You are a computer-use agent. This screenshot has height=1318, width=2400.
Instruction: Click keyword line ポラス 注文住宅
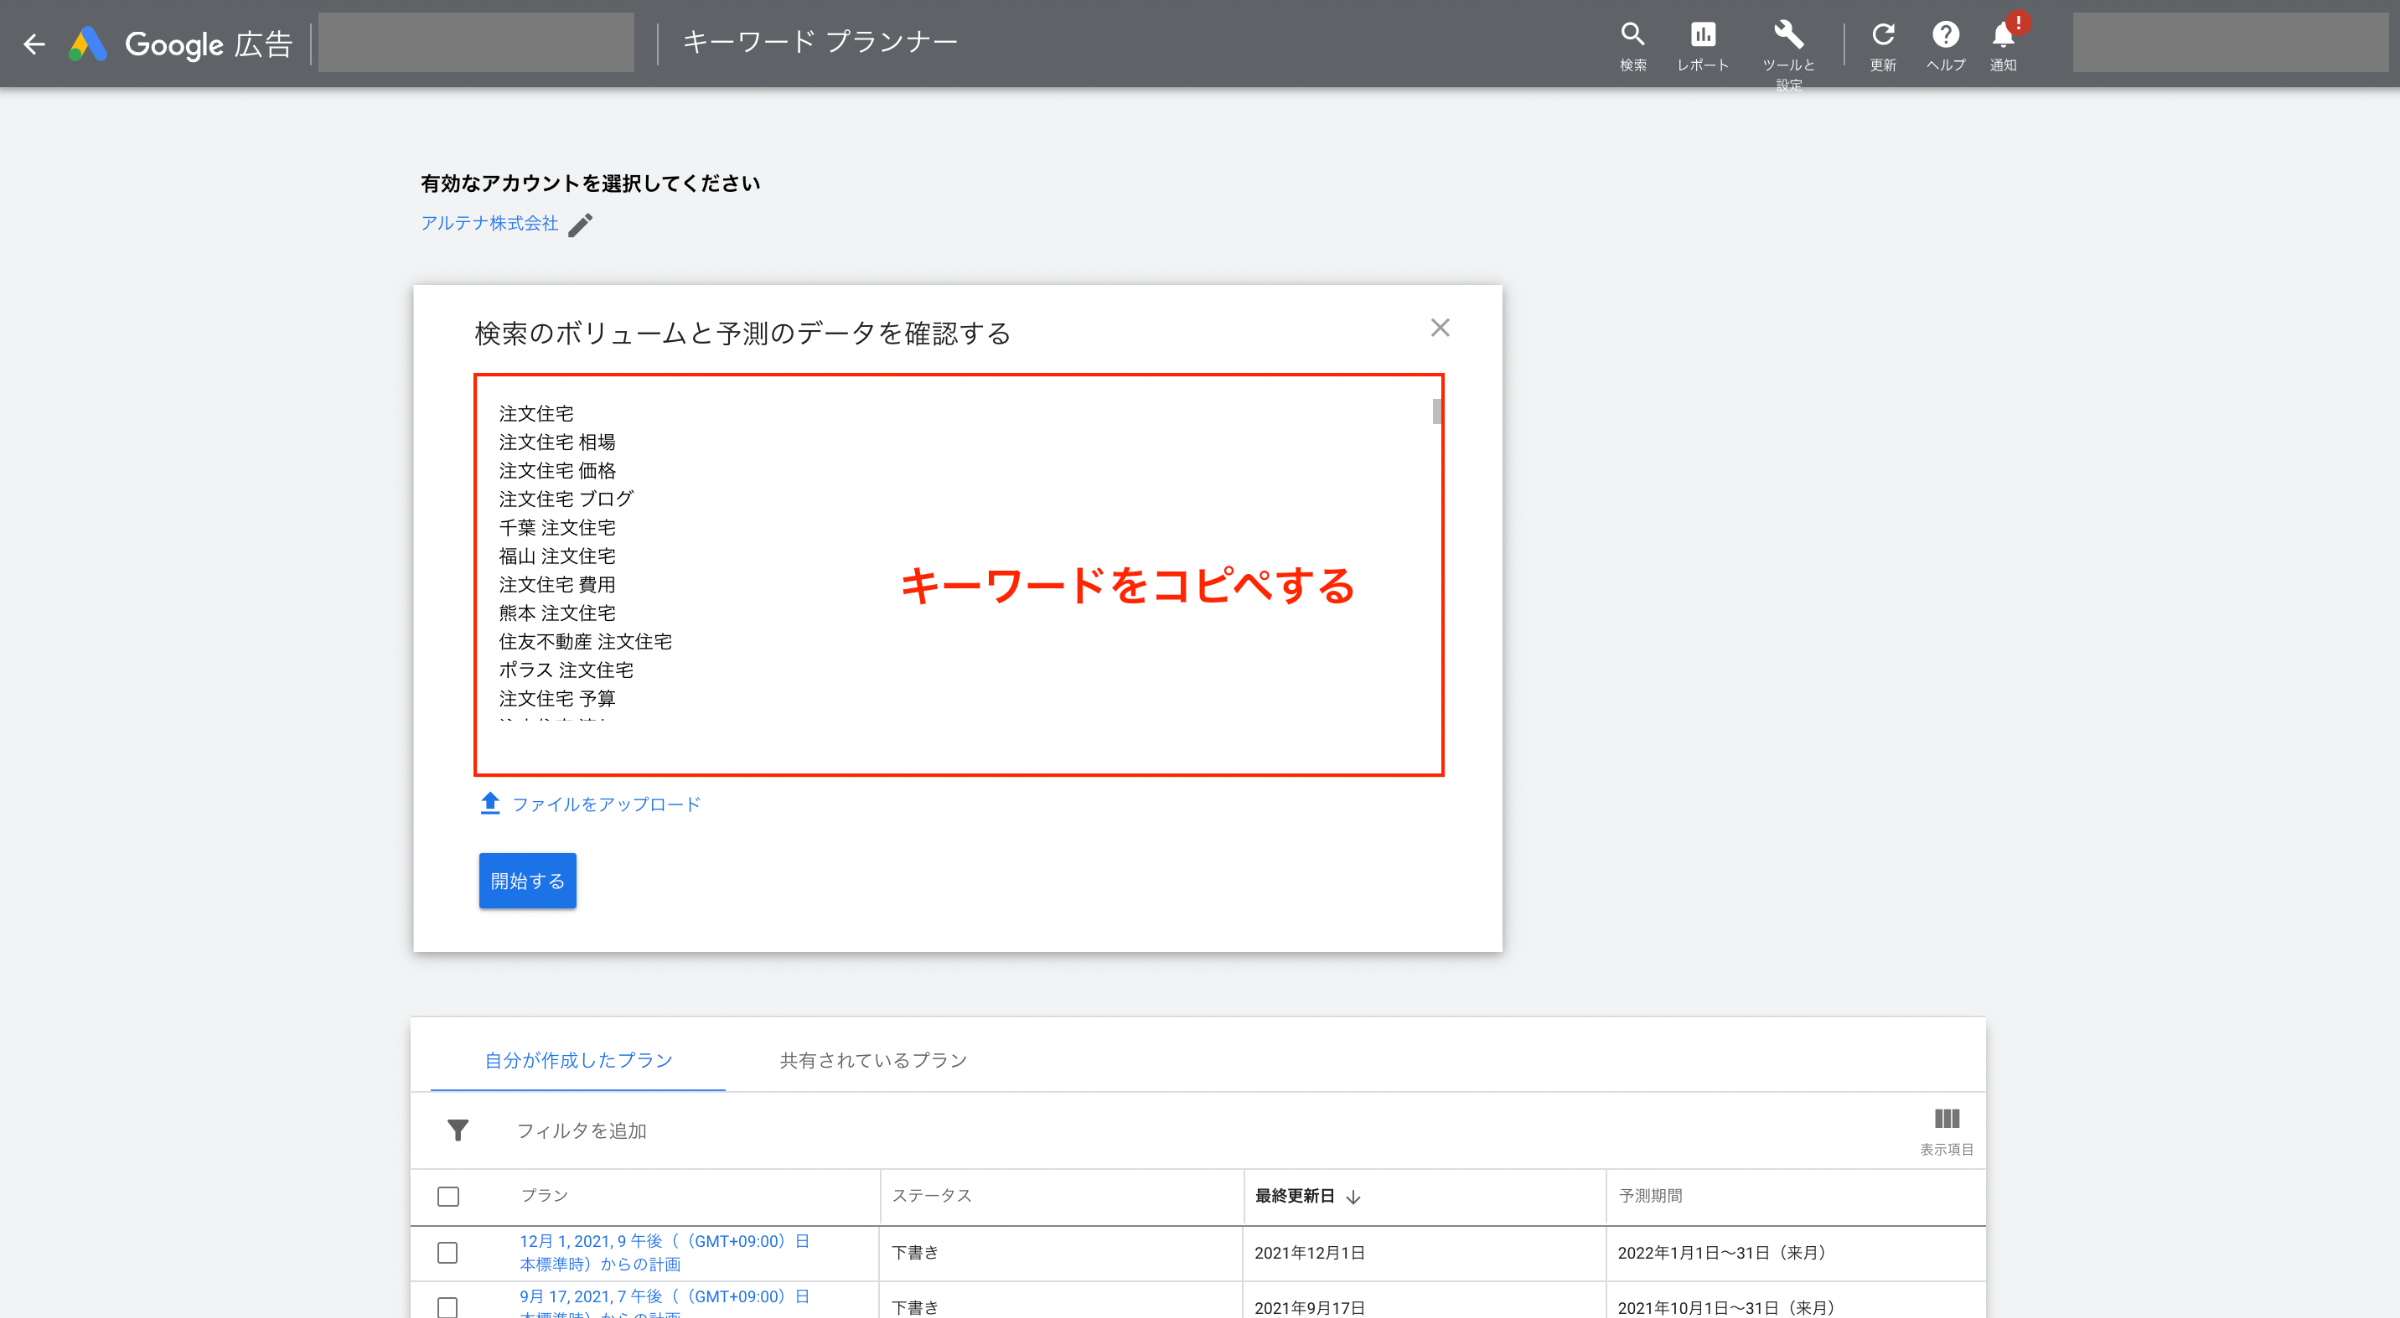click(x=566, y=670)
